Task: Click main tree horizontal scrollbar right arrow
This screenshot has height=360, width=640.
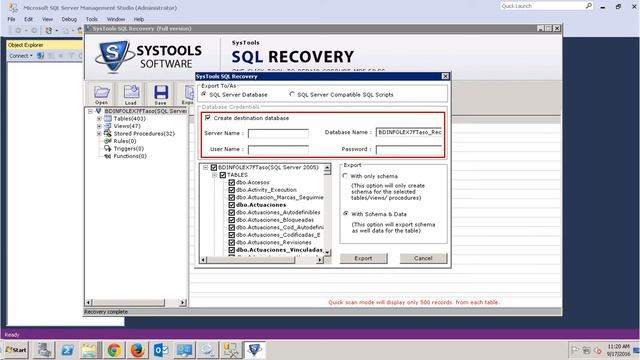Action: (x=182, y=302)
